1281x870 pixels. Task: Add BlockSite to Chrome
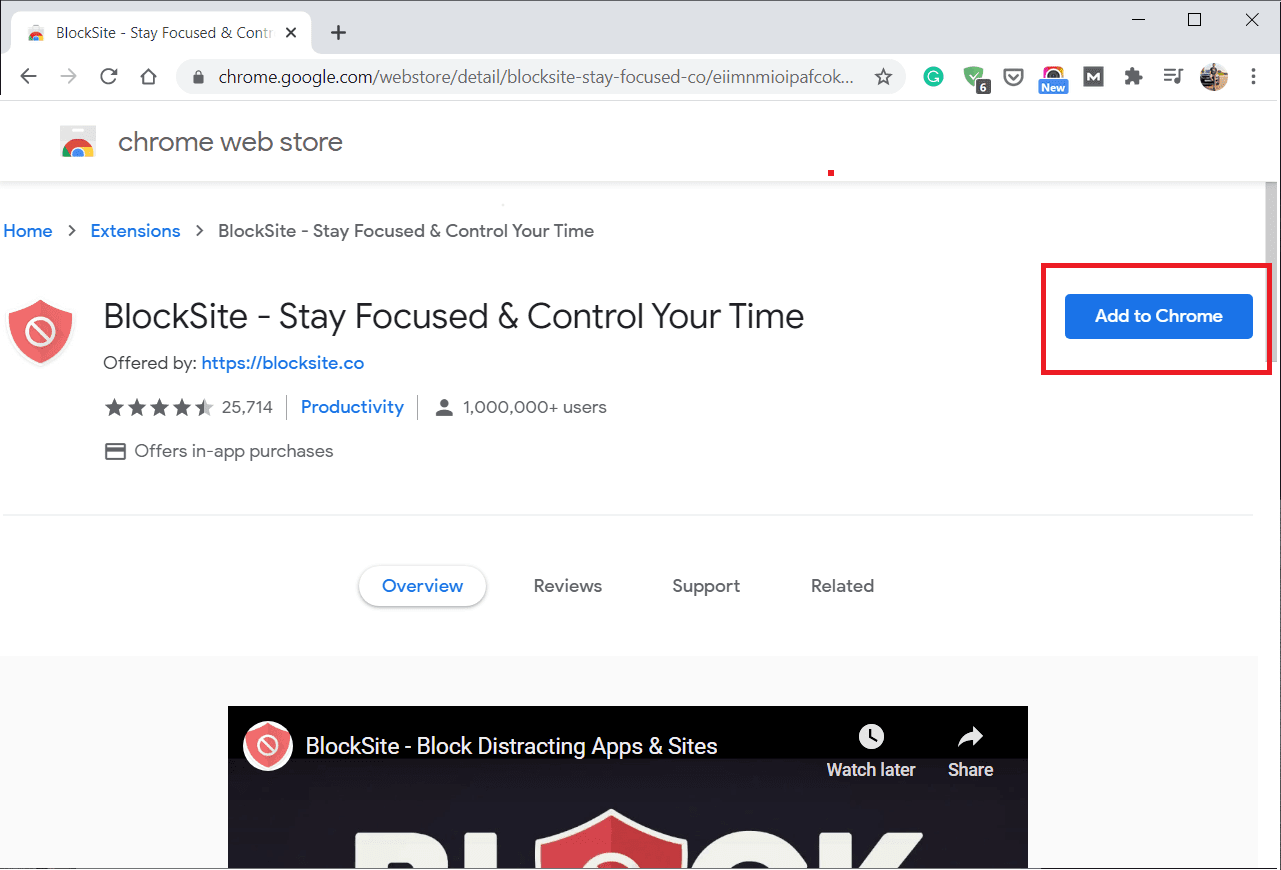pos(1158,316)
